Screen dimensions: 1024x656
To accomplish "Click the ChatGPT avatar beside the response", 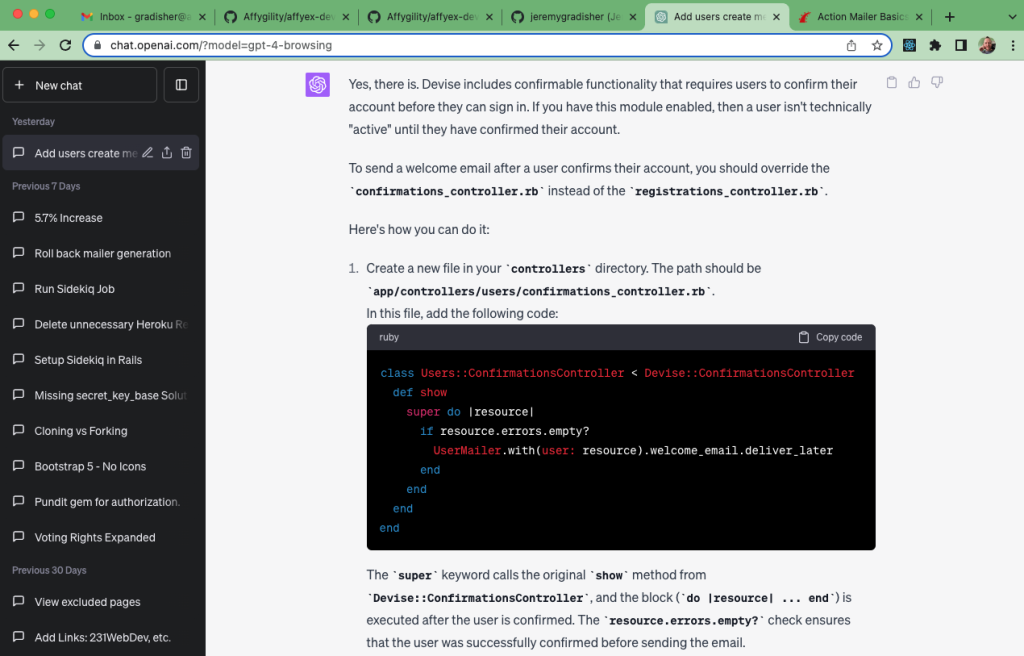I will pyautogui.click(x=317, y=84).
